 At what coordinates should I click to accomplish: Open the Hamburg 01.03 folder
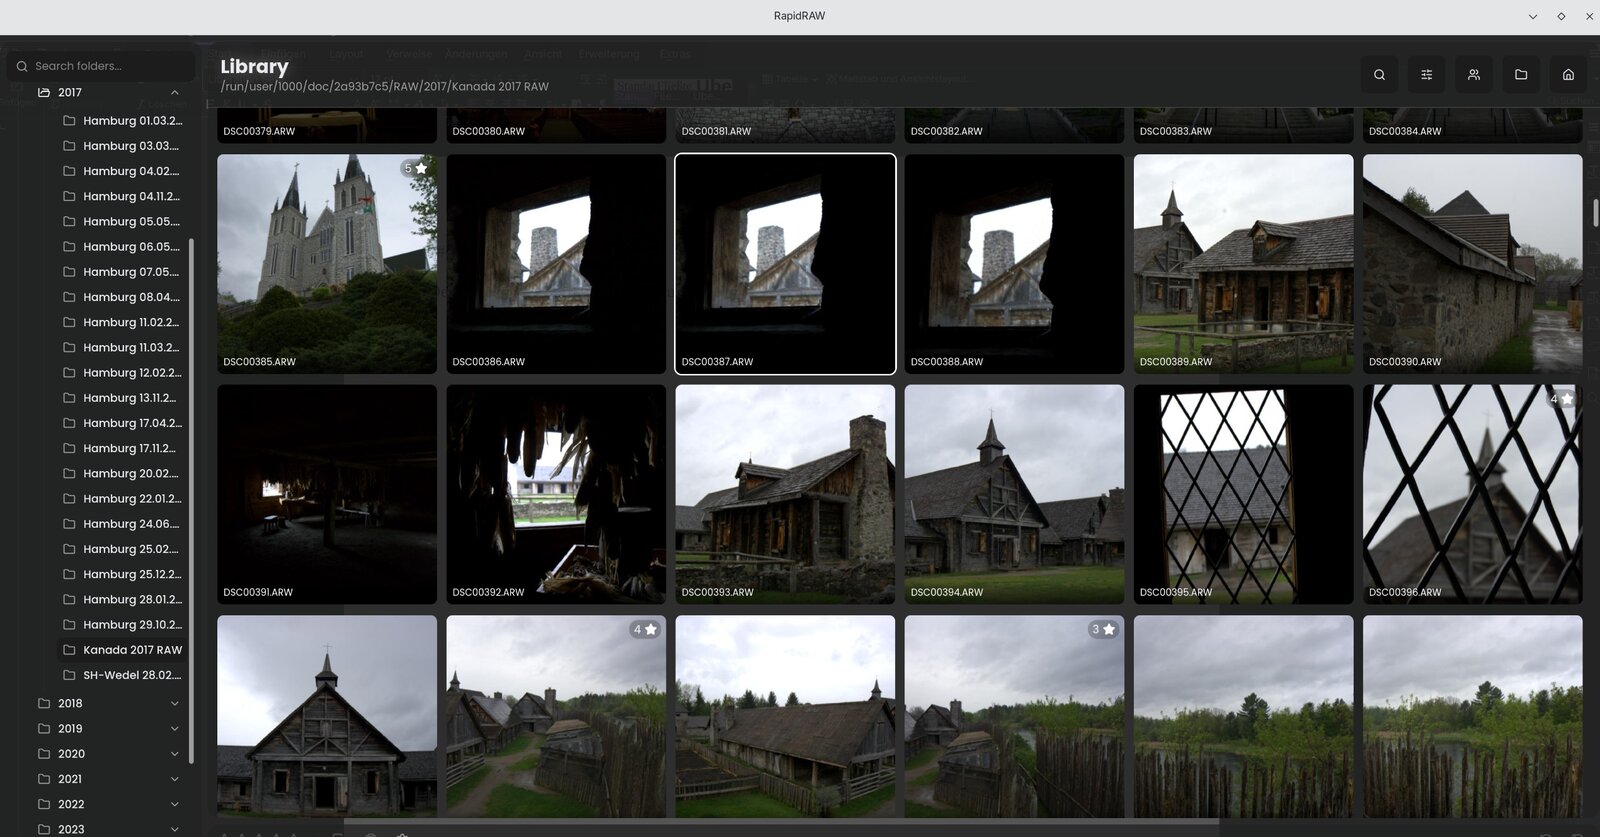(x=131, y=121)
